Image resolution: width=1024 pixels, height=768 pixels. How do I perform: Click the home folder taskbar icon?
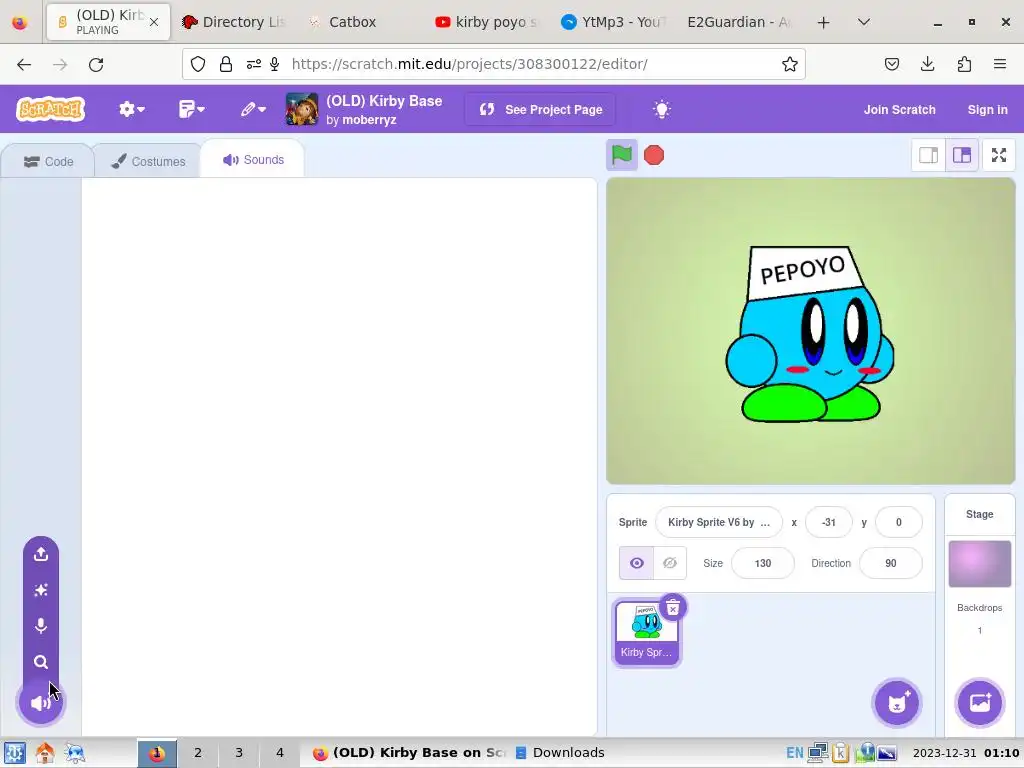pos(44,753)
